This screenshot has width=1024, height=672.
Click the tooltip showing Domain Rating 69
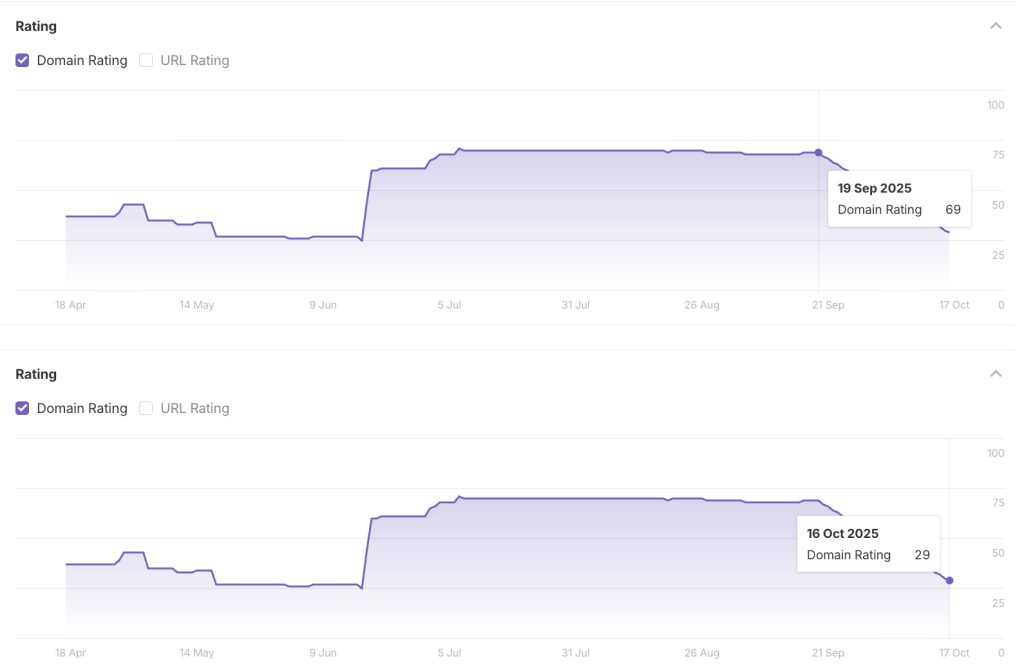pyautogui.click(x=899, y=199)
